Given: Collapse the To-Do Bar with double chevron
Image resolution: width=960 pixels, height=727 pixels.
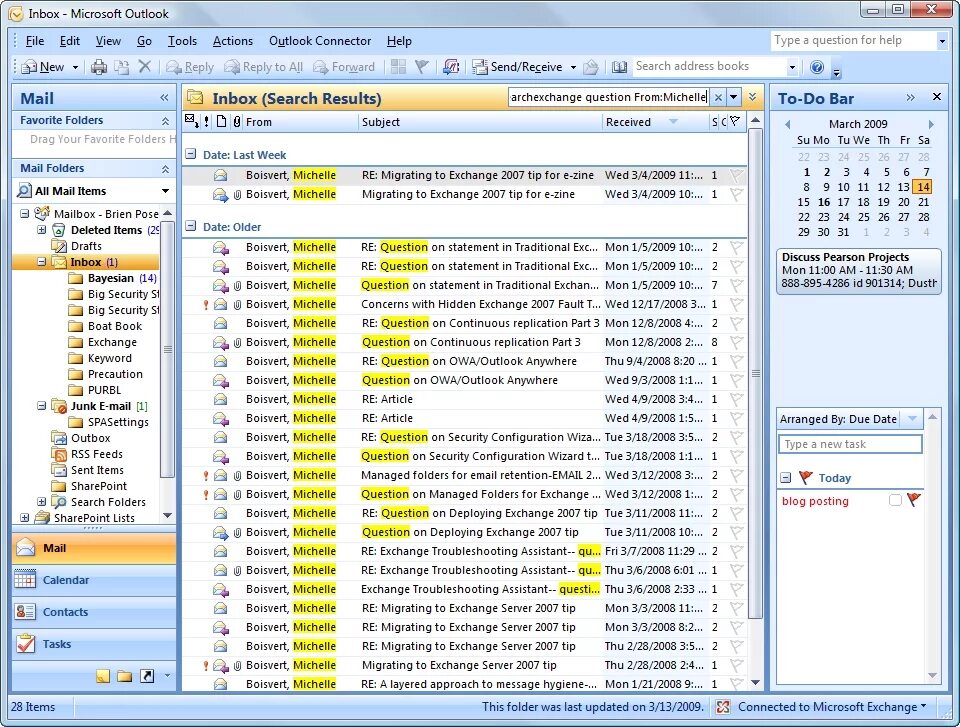Looking at the screenshot, I should tap(910, 97).
